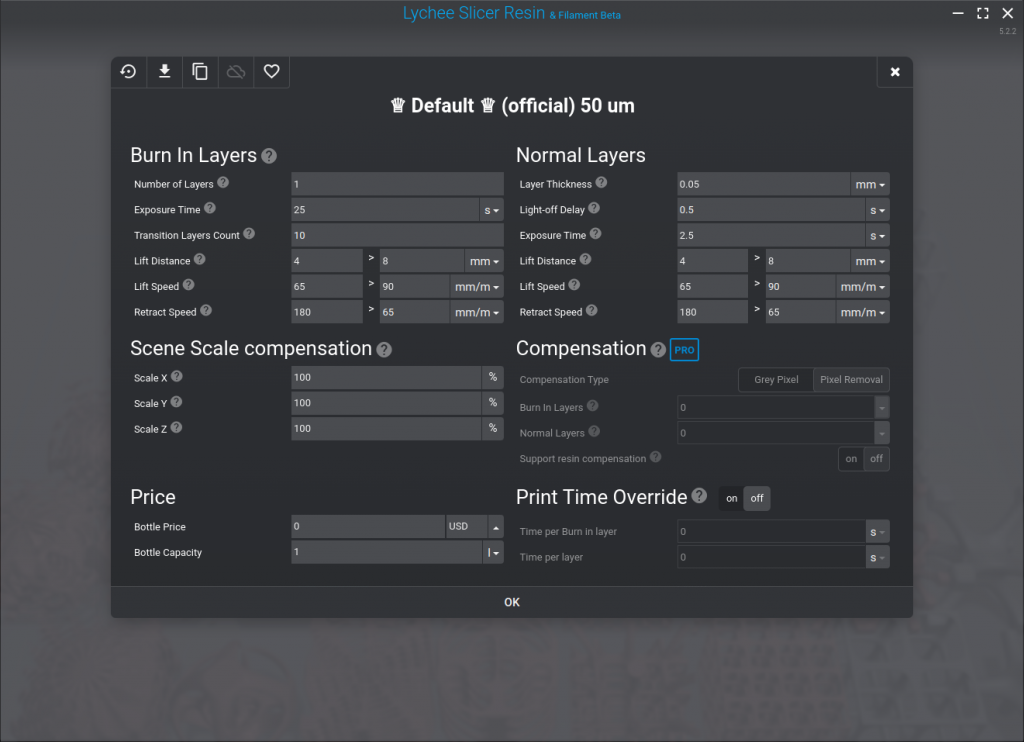
Task: Edit Burn In Exposure Time value
Action: pos(385,210)
